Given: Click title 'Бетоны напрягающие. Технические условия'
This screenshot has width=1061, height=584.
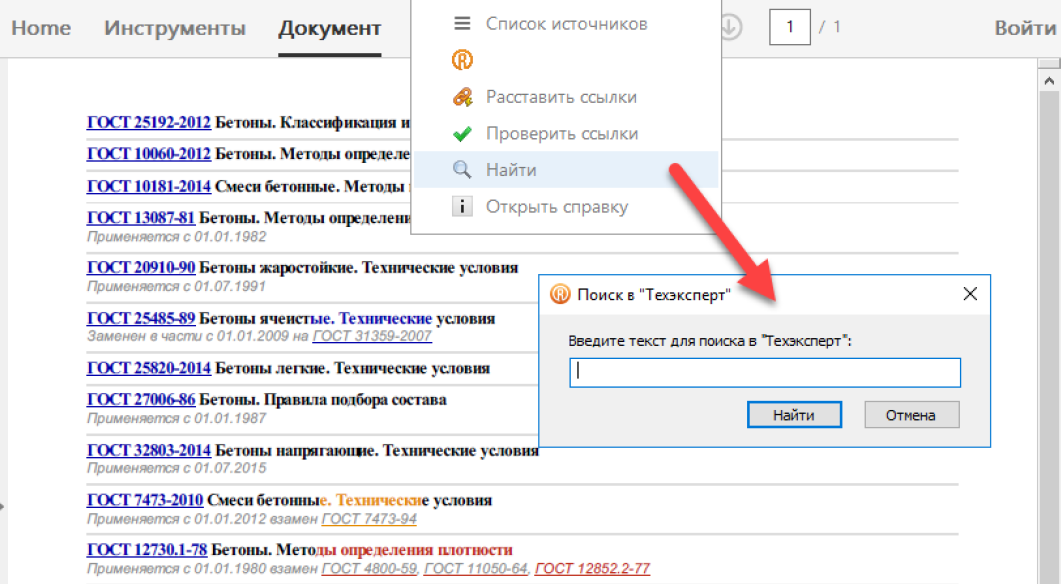Looking at the screenshot, I should [x=377, y=451].
